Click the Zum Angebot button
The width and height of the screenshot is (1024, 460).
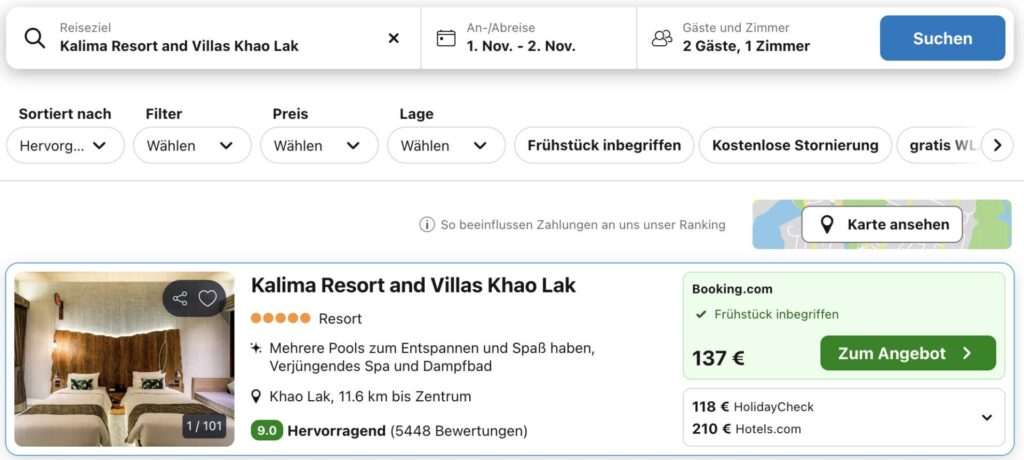coord(907,353)
